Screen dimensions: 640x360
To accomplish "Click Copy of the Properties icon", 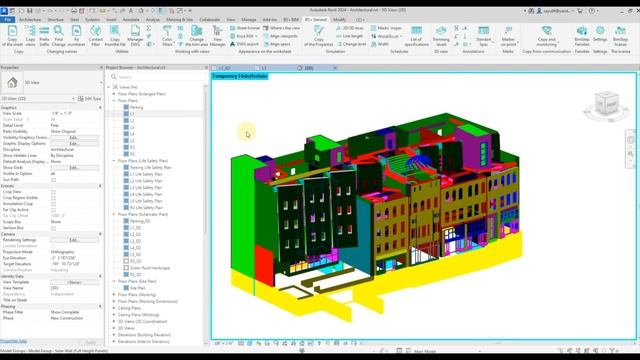I will pos(319,35).
